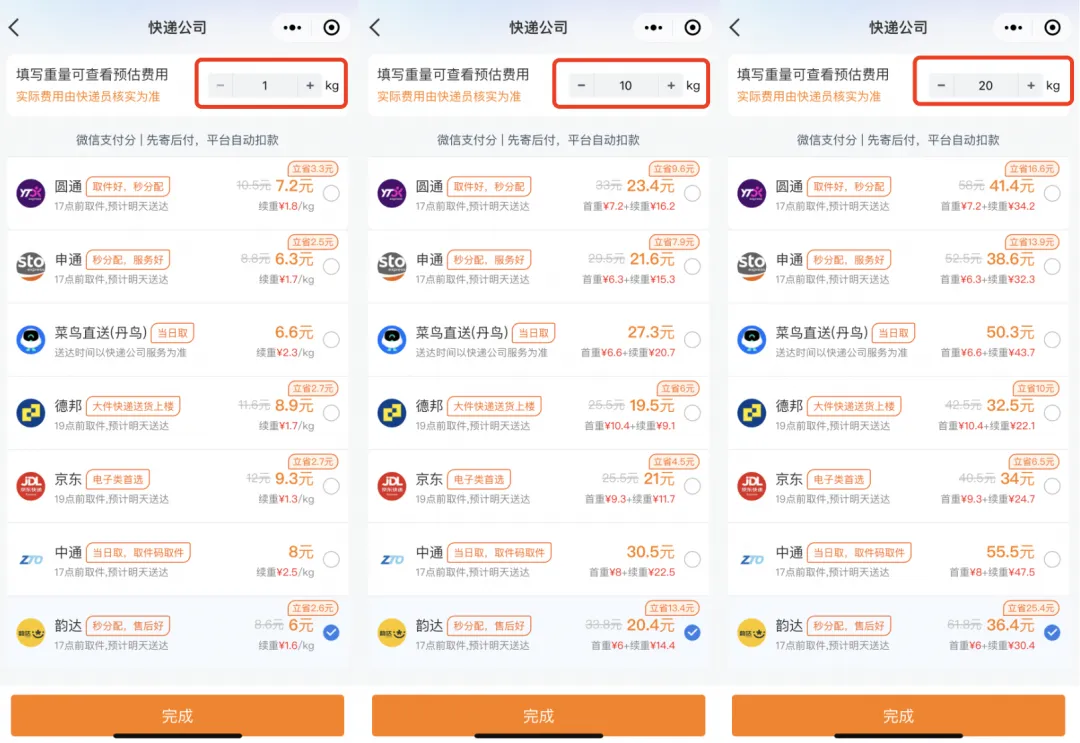Click 首重¥6.6+续重¥20.7 breakdown
Screen dimensions: 1080x743
pos(628,353)
